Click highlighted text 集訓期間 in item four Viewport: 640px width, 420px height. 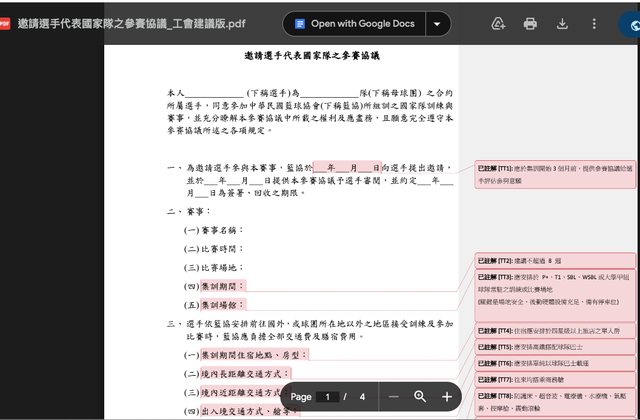point(222,286)
